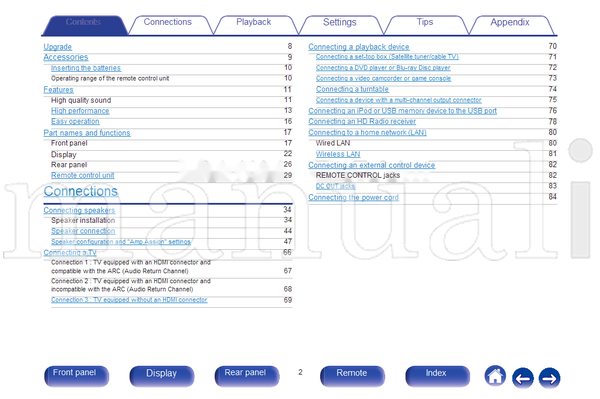Click the Remote button

tap(352, 375)
